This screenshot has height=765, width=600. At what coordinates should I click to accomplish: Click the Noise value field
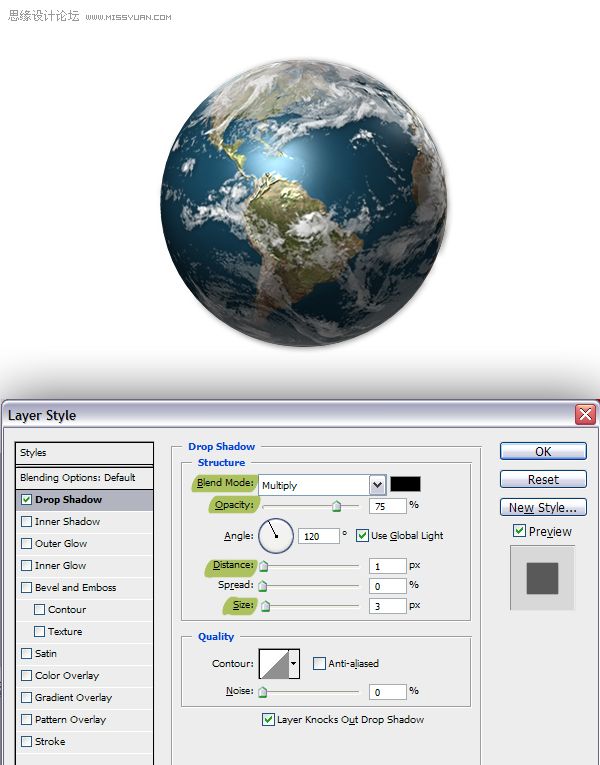click(387, 692)
